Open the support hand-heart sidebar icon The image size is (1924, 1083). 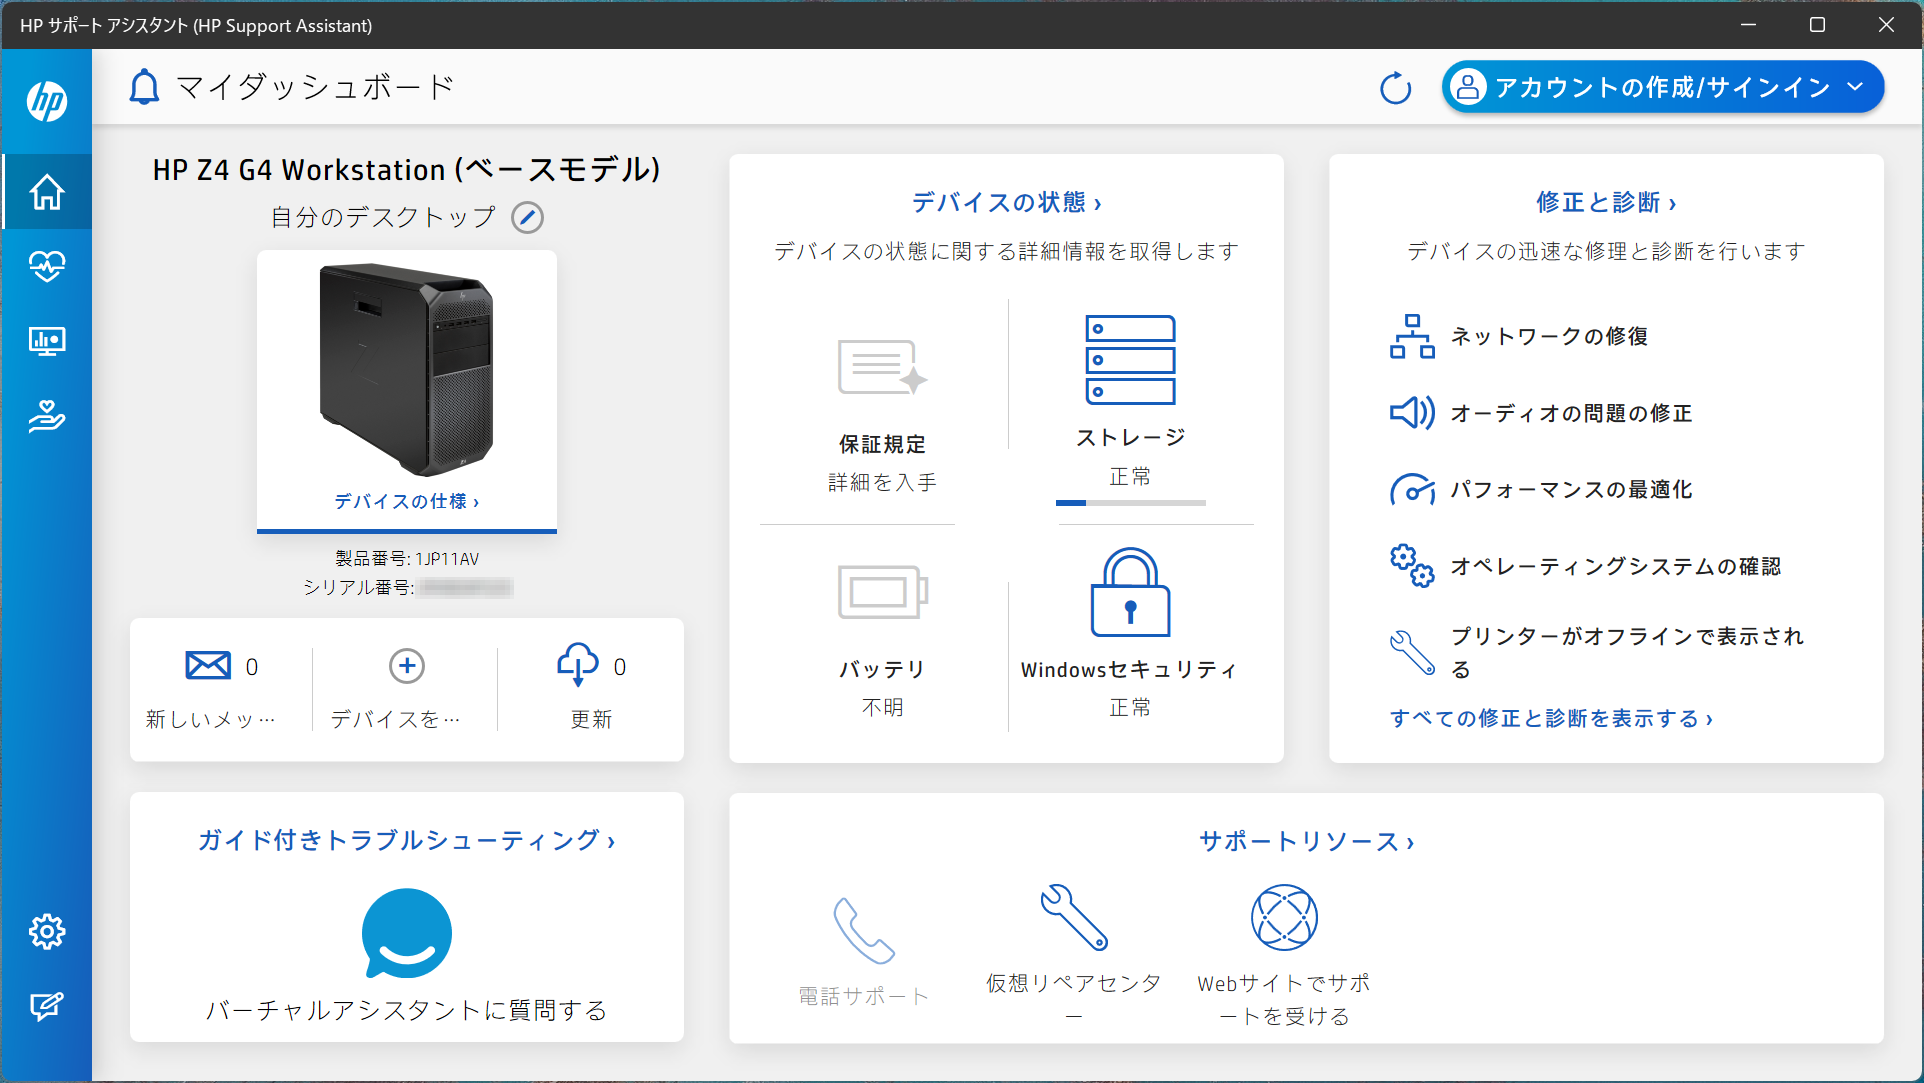pos(47,416)
